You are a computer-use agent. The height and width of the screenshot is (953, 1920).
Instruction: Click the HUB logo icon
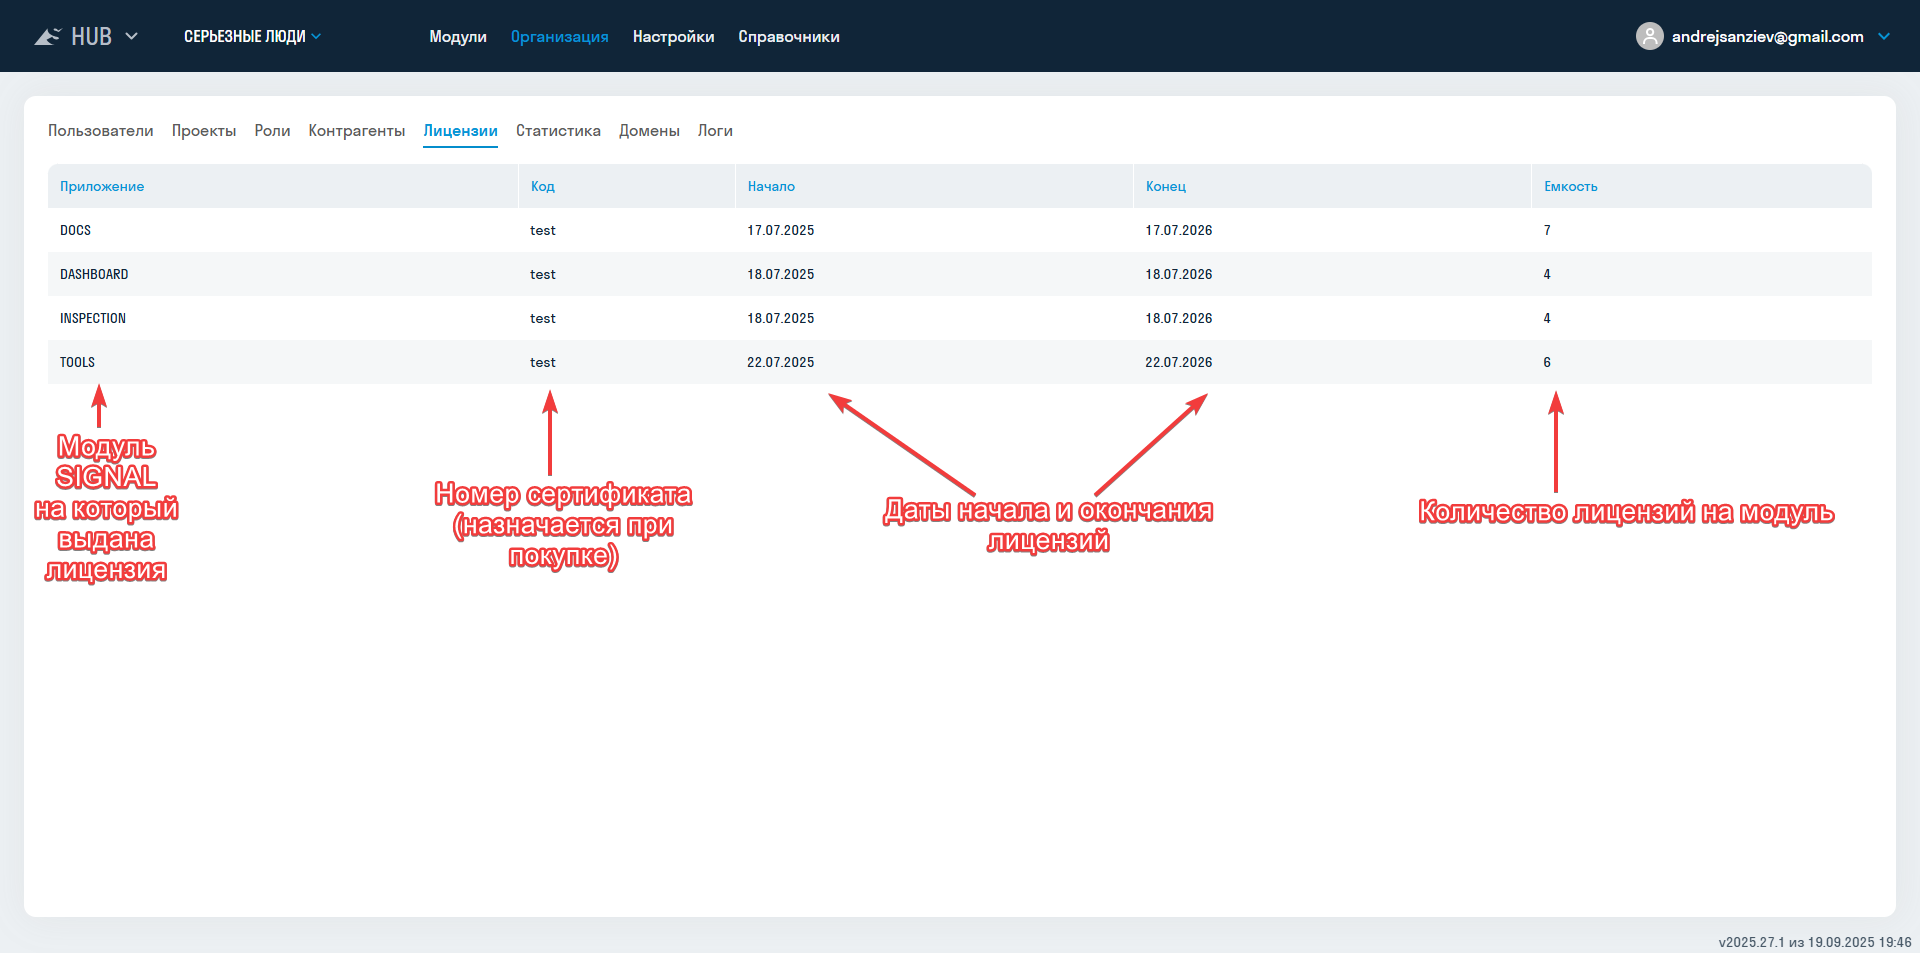(x=48, y=37)
